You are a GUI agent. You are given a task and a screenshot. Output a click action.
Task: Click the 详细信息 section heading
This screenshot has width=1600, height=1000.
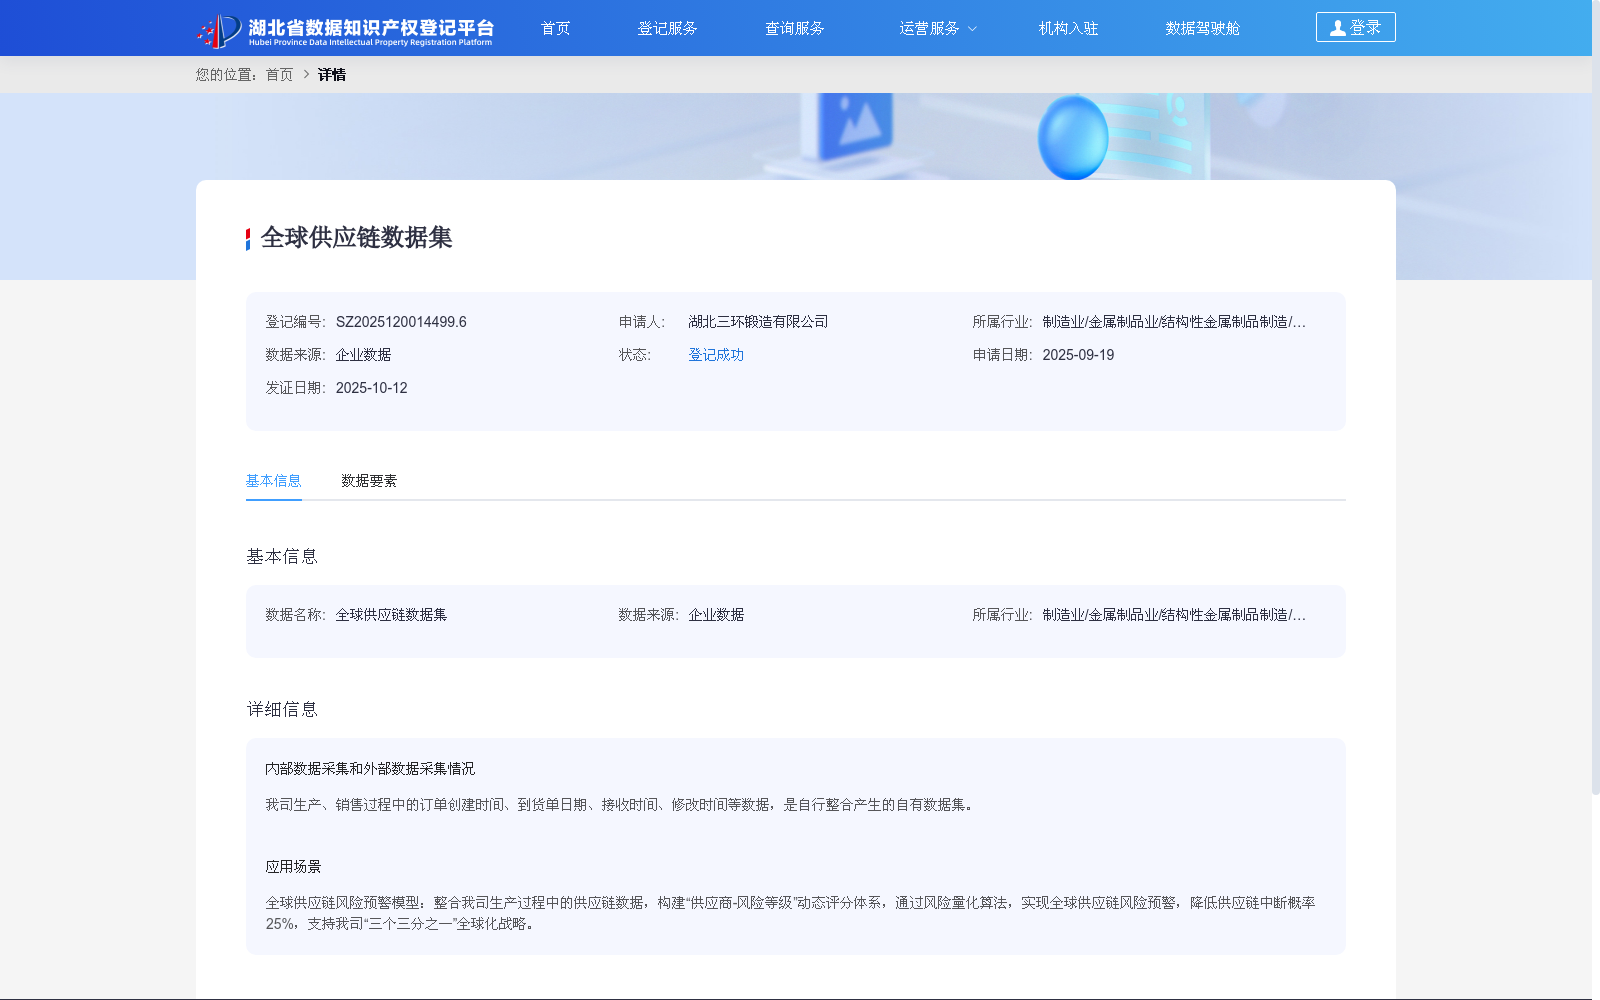[282, 710]
